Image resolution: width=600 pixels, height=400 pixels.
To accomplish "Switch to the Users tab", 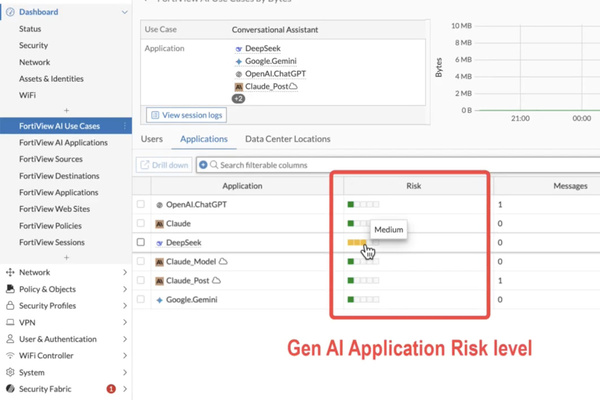I will coord(152,139).
